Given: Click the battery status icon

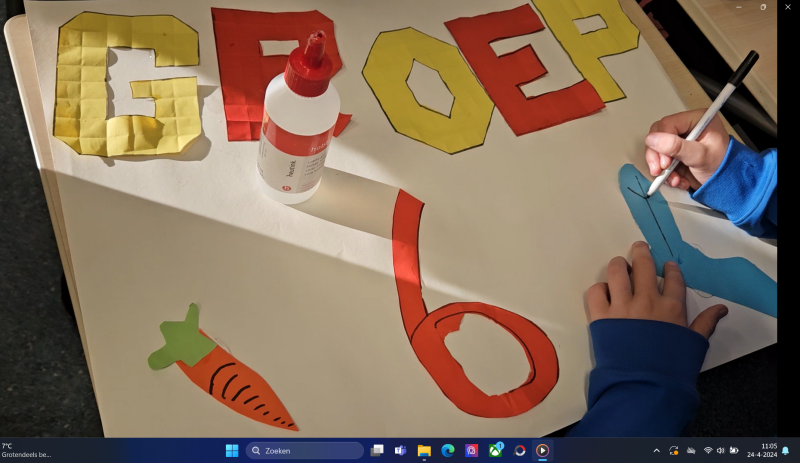Looking at the screenshot, I should click(734, 451).
